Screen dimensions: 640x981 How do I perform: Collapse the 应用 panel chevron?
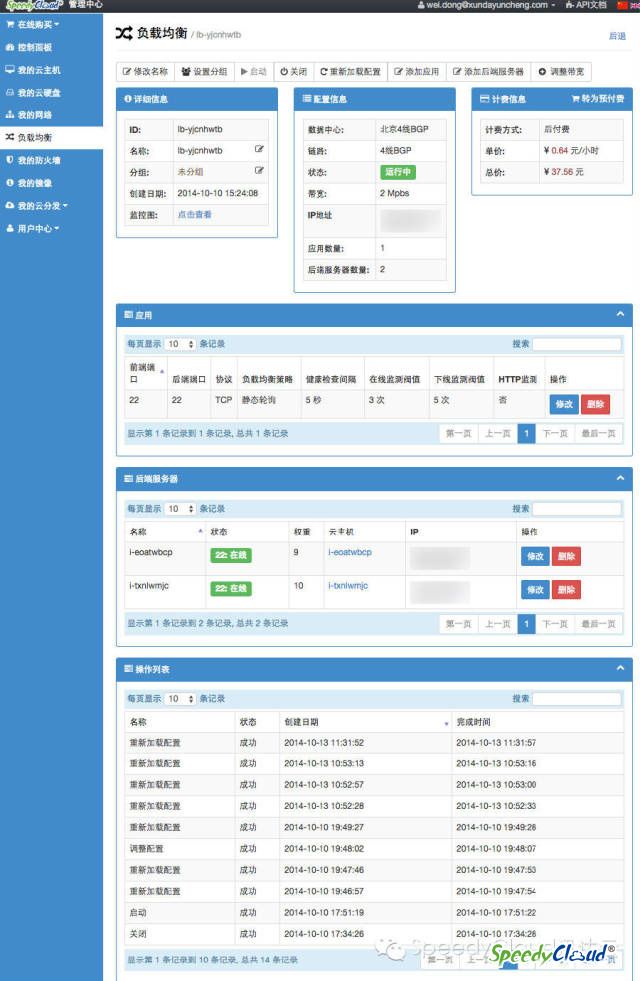point(620,314)
